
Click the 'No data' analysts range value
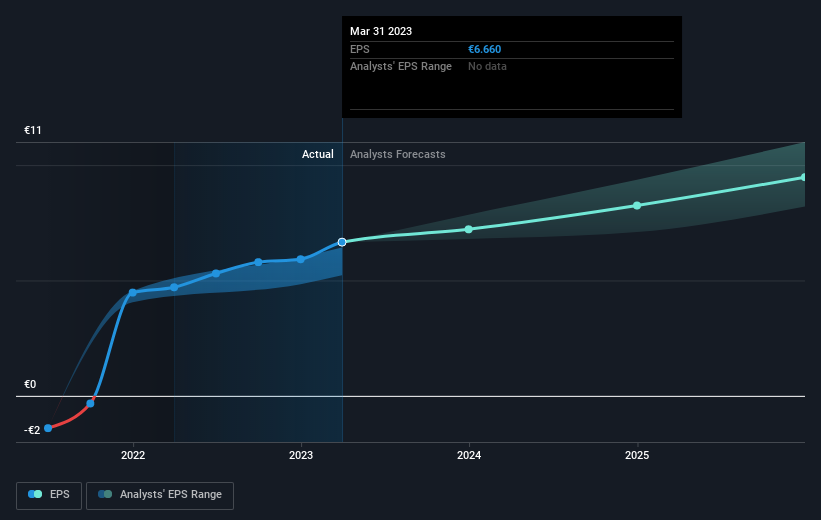click(487, 67)
